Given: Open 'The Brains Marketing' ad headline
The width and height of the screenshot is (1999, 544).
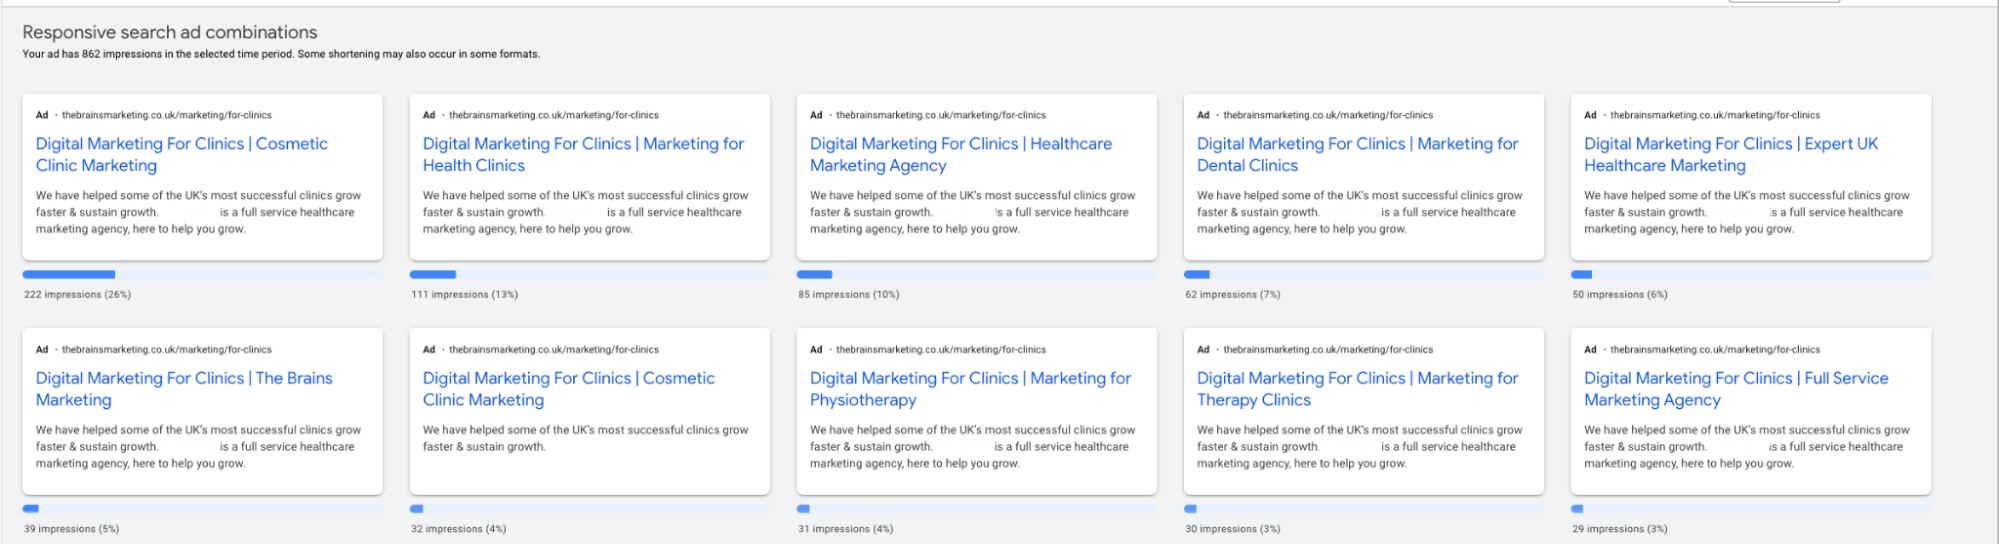Looking at the screenshot, I should point(184,389).
